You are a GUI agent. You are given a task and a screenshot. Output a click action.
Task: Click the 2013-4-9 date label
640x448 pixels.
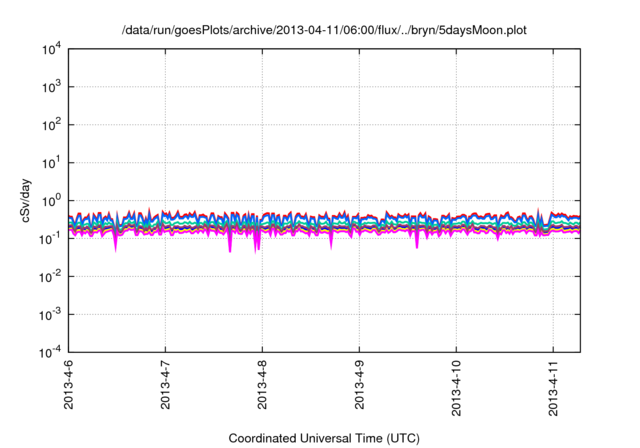[359, 384]
